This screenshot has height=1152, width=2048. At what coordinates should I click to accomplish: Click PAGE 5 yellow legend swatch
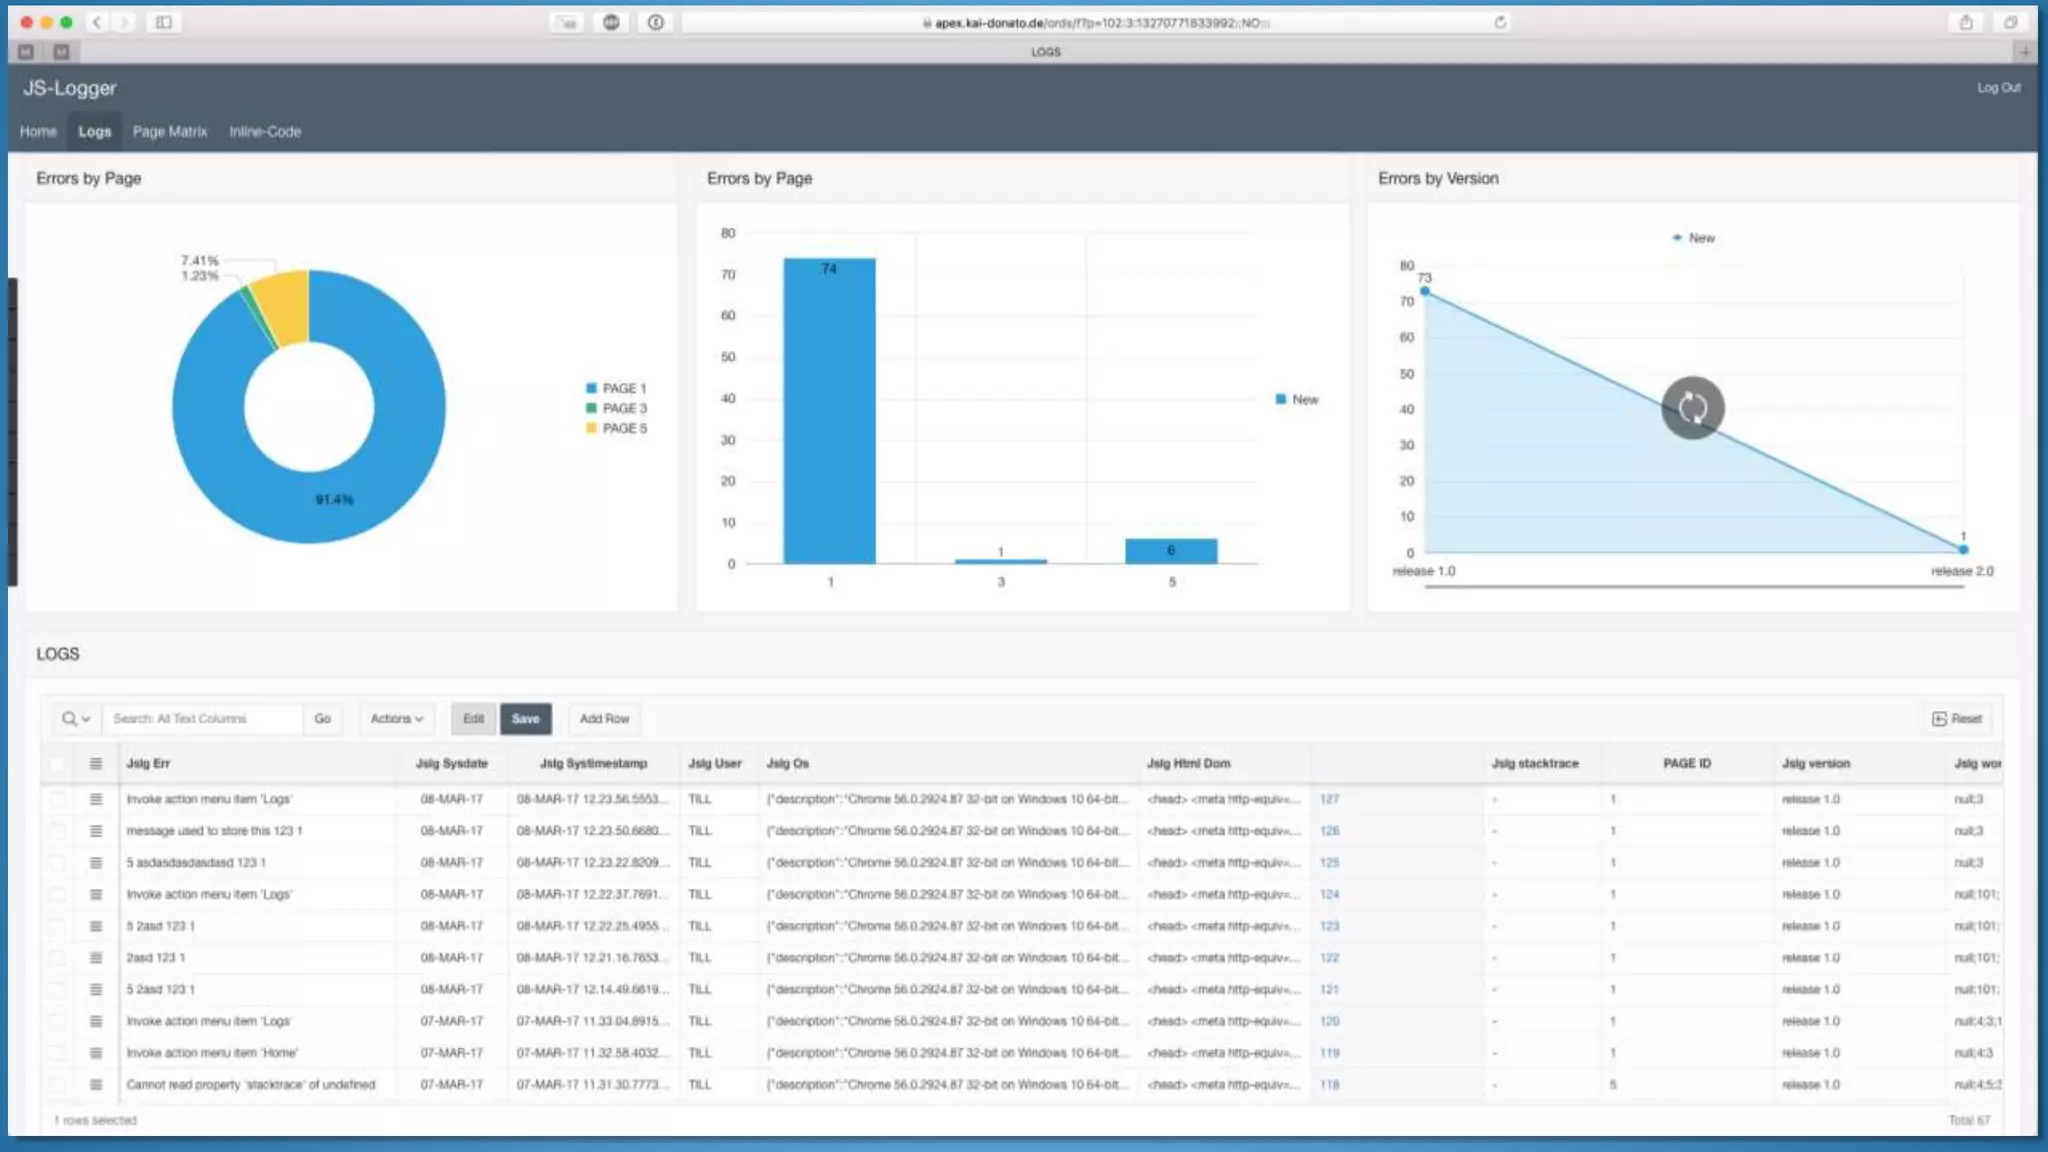(591, 428)
